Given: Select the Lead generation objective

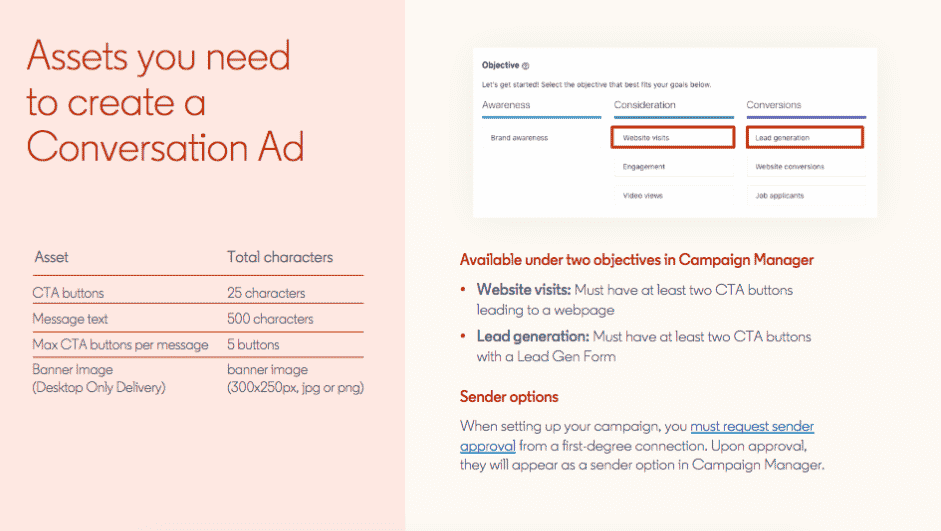Looking at the screenshot, I should click(805, 137).
